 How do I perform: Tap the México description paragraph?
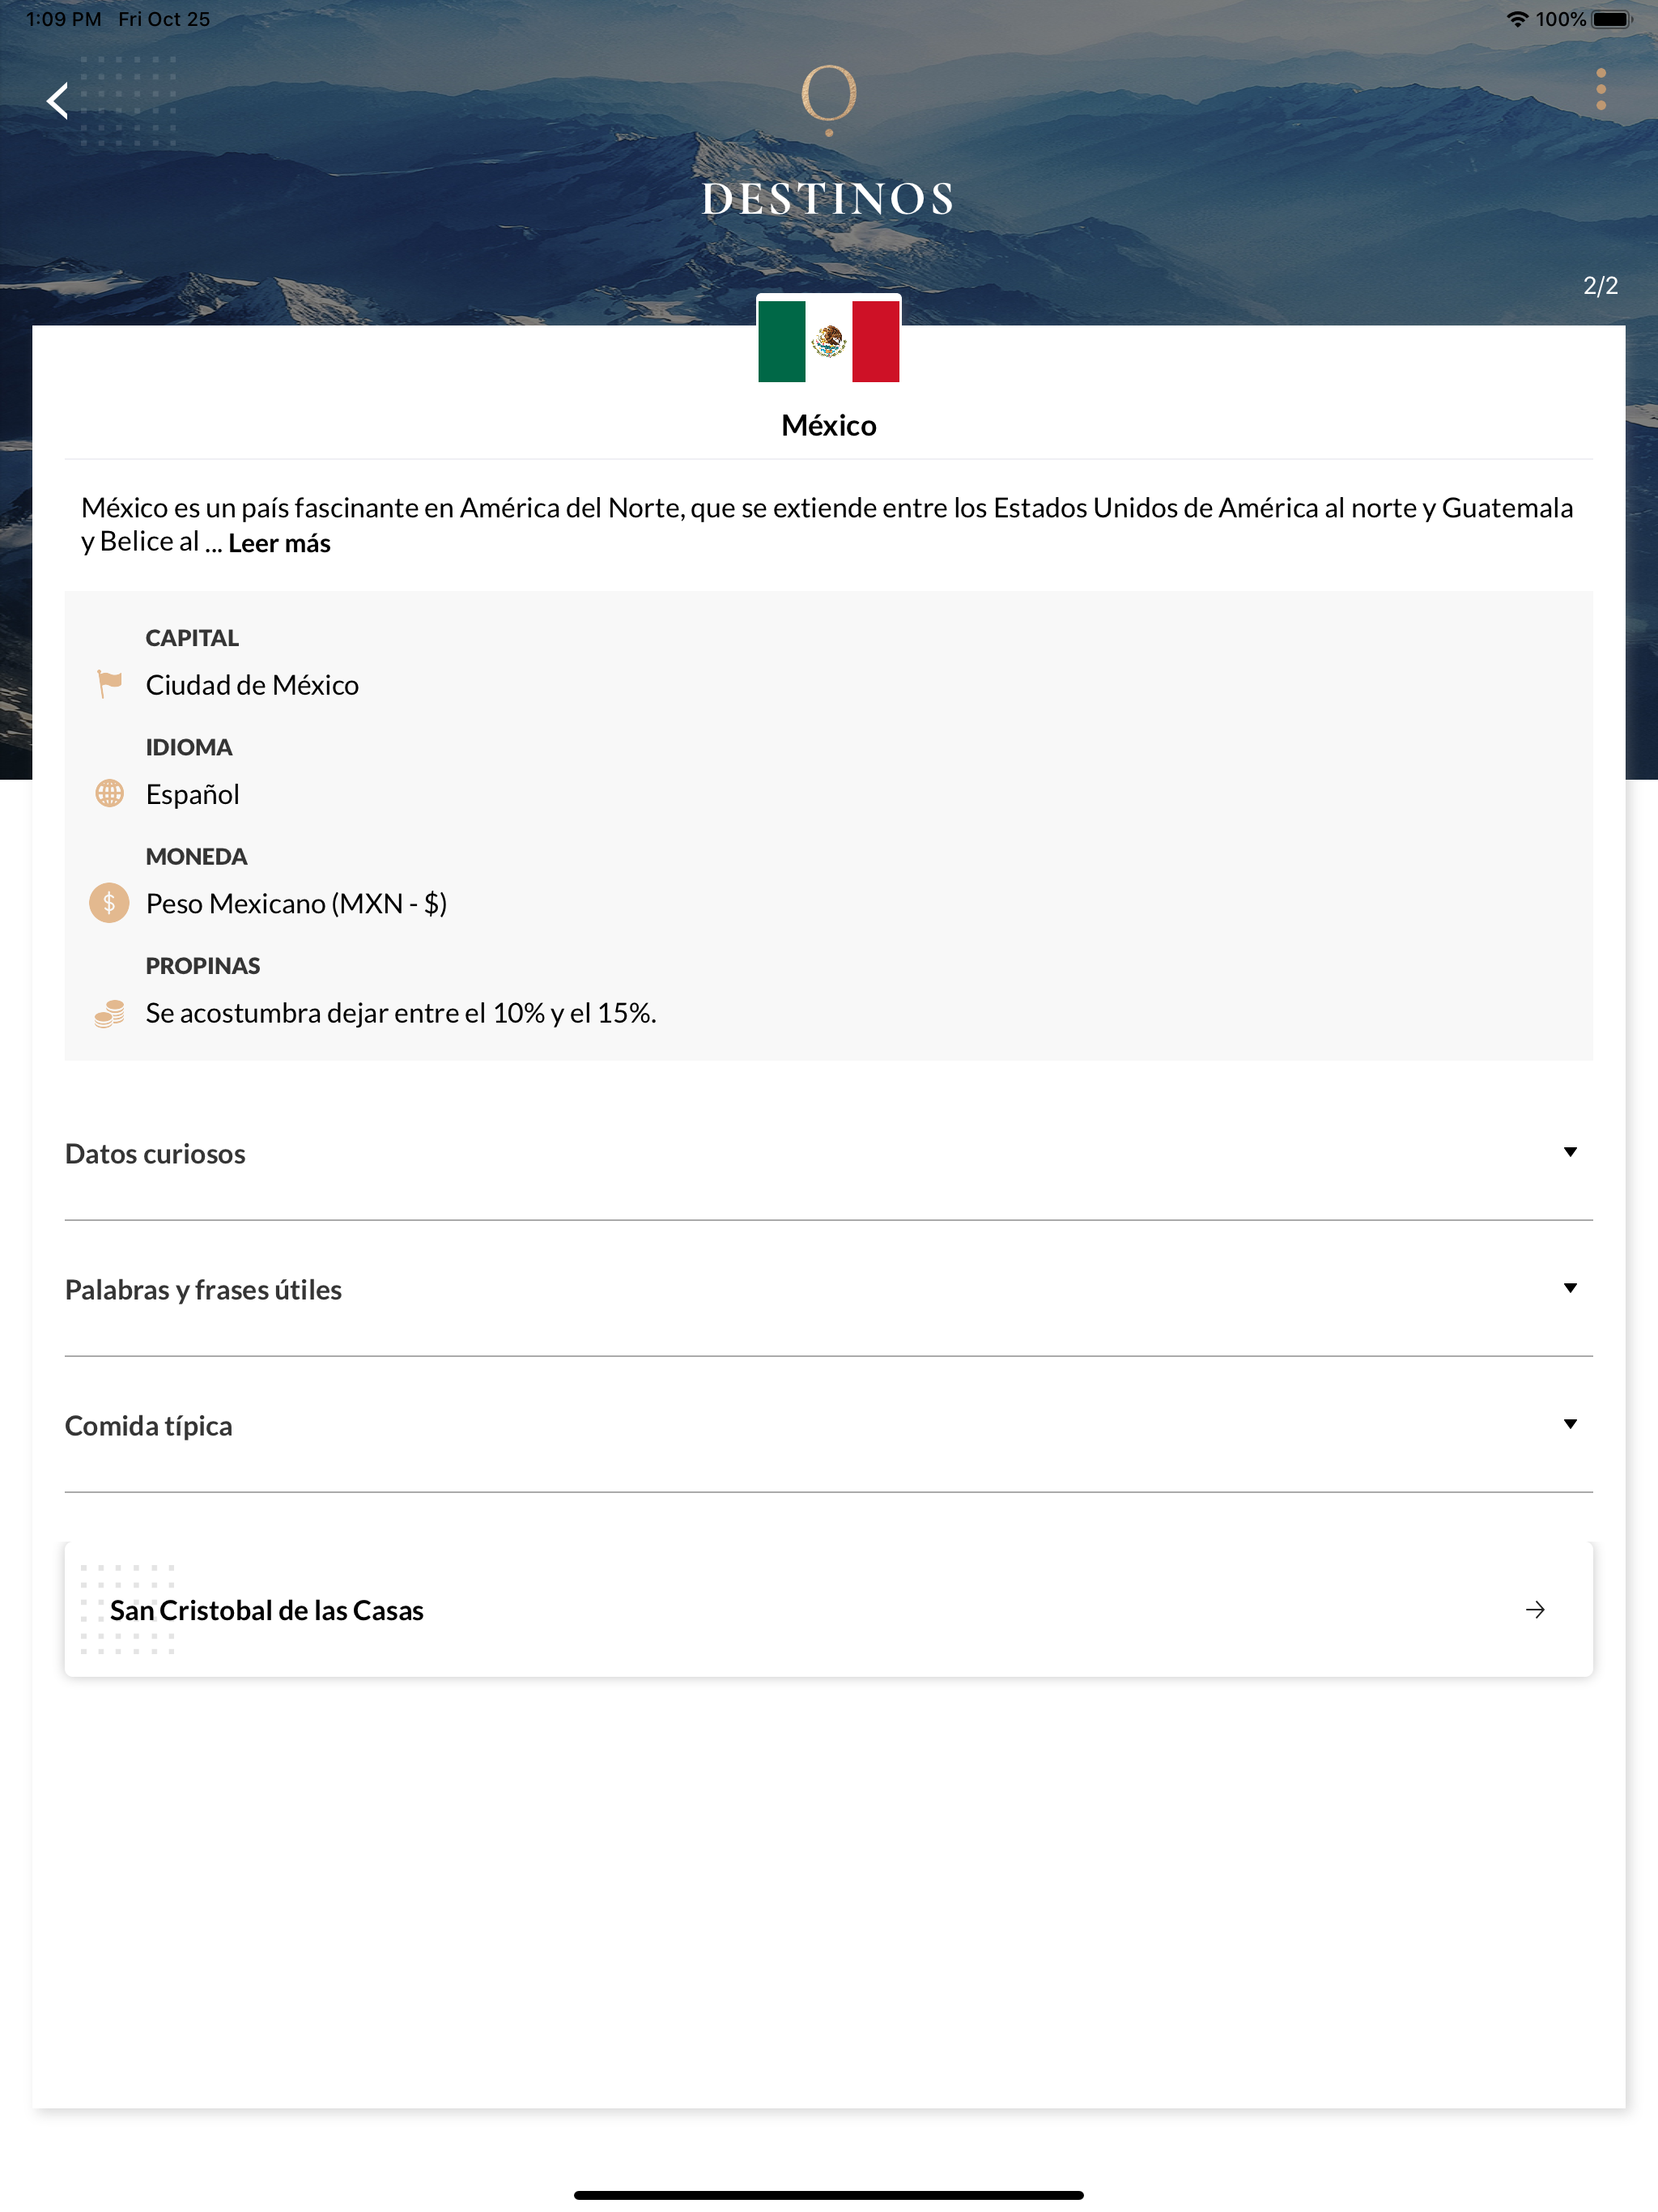tap(827, 525)
